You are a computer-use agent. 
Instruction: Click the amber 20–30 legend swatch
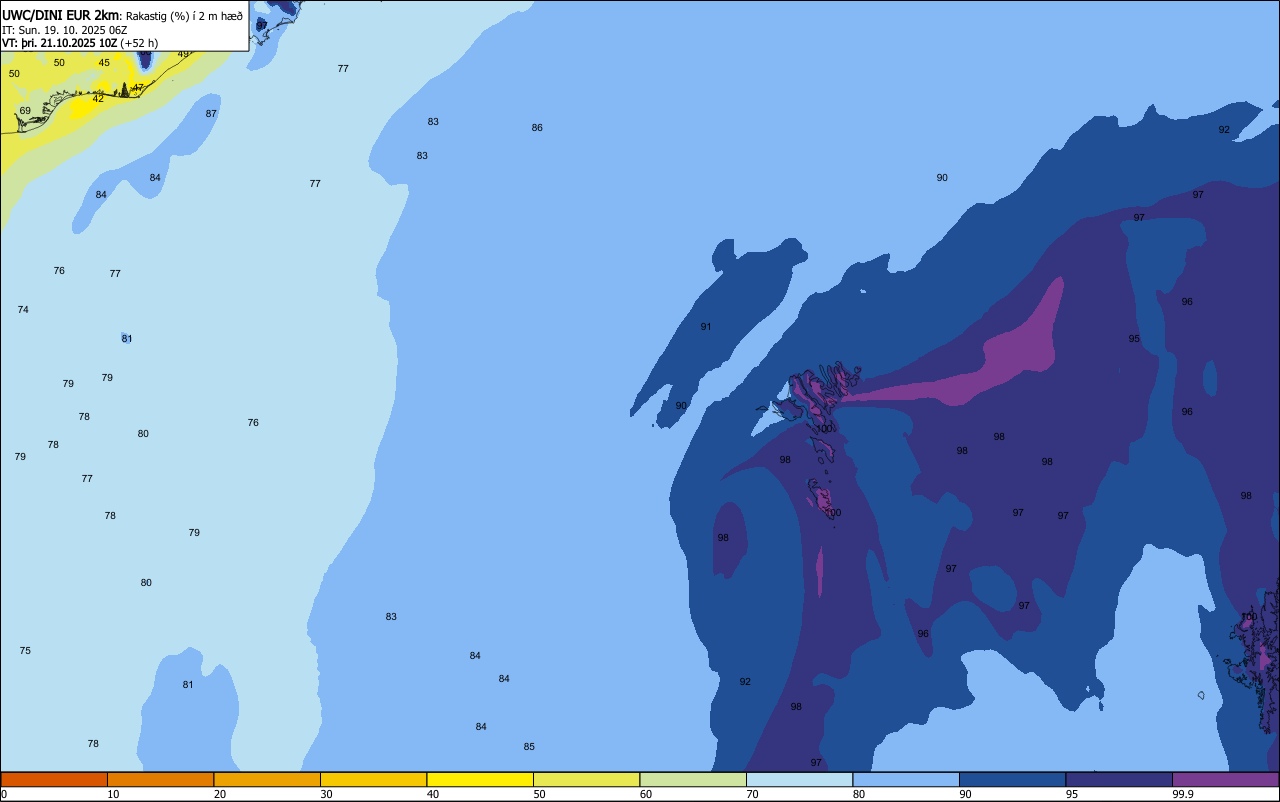click(267, 779)
